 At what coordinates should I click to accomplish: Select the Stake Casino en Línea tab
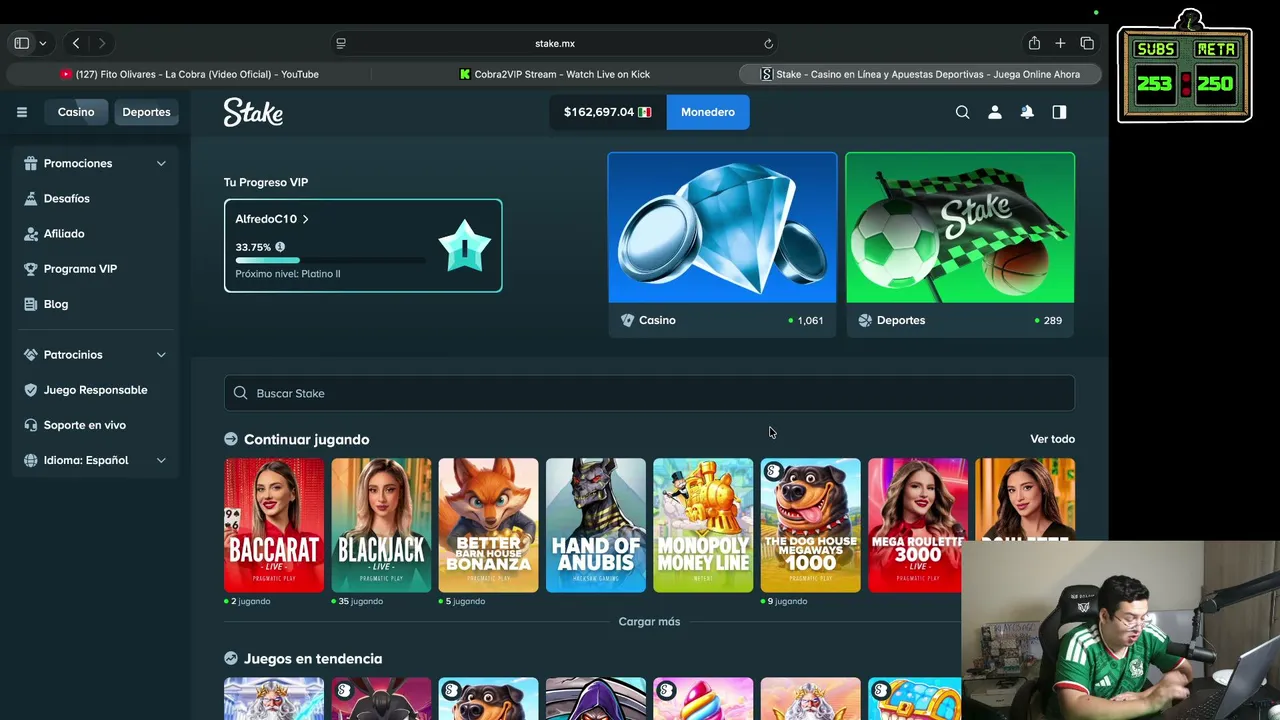pyautogui.click(x=920, y=74)
